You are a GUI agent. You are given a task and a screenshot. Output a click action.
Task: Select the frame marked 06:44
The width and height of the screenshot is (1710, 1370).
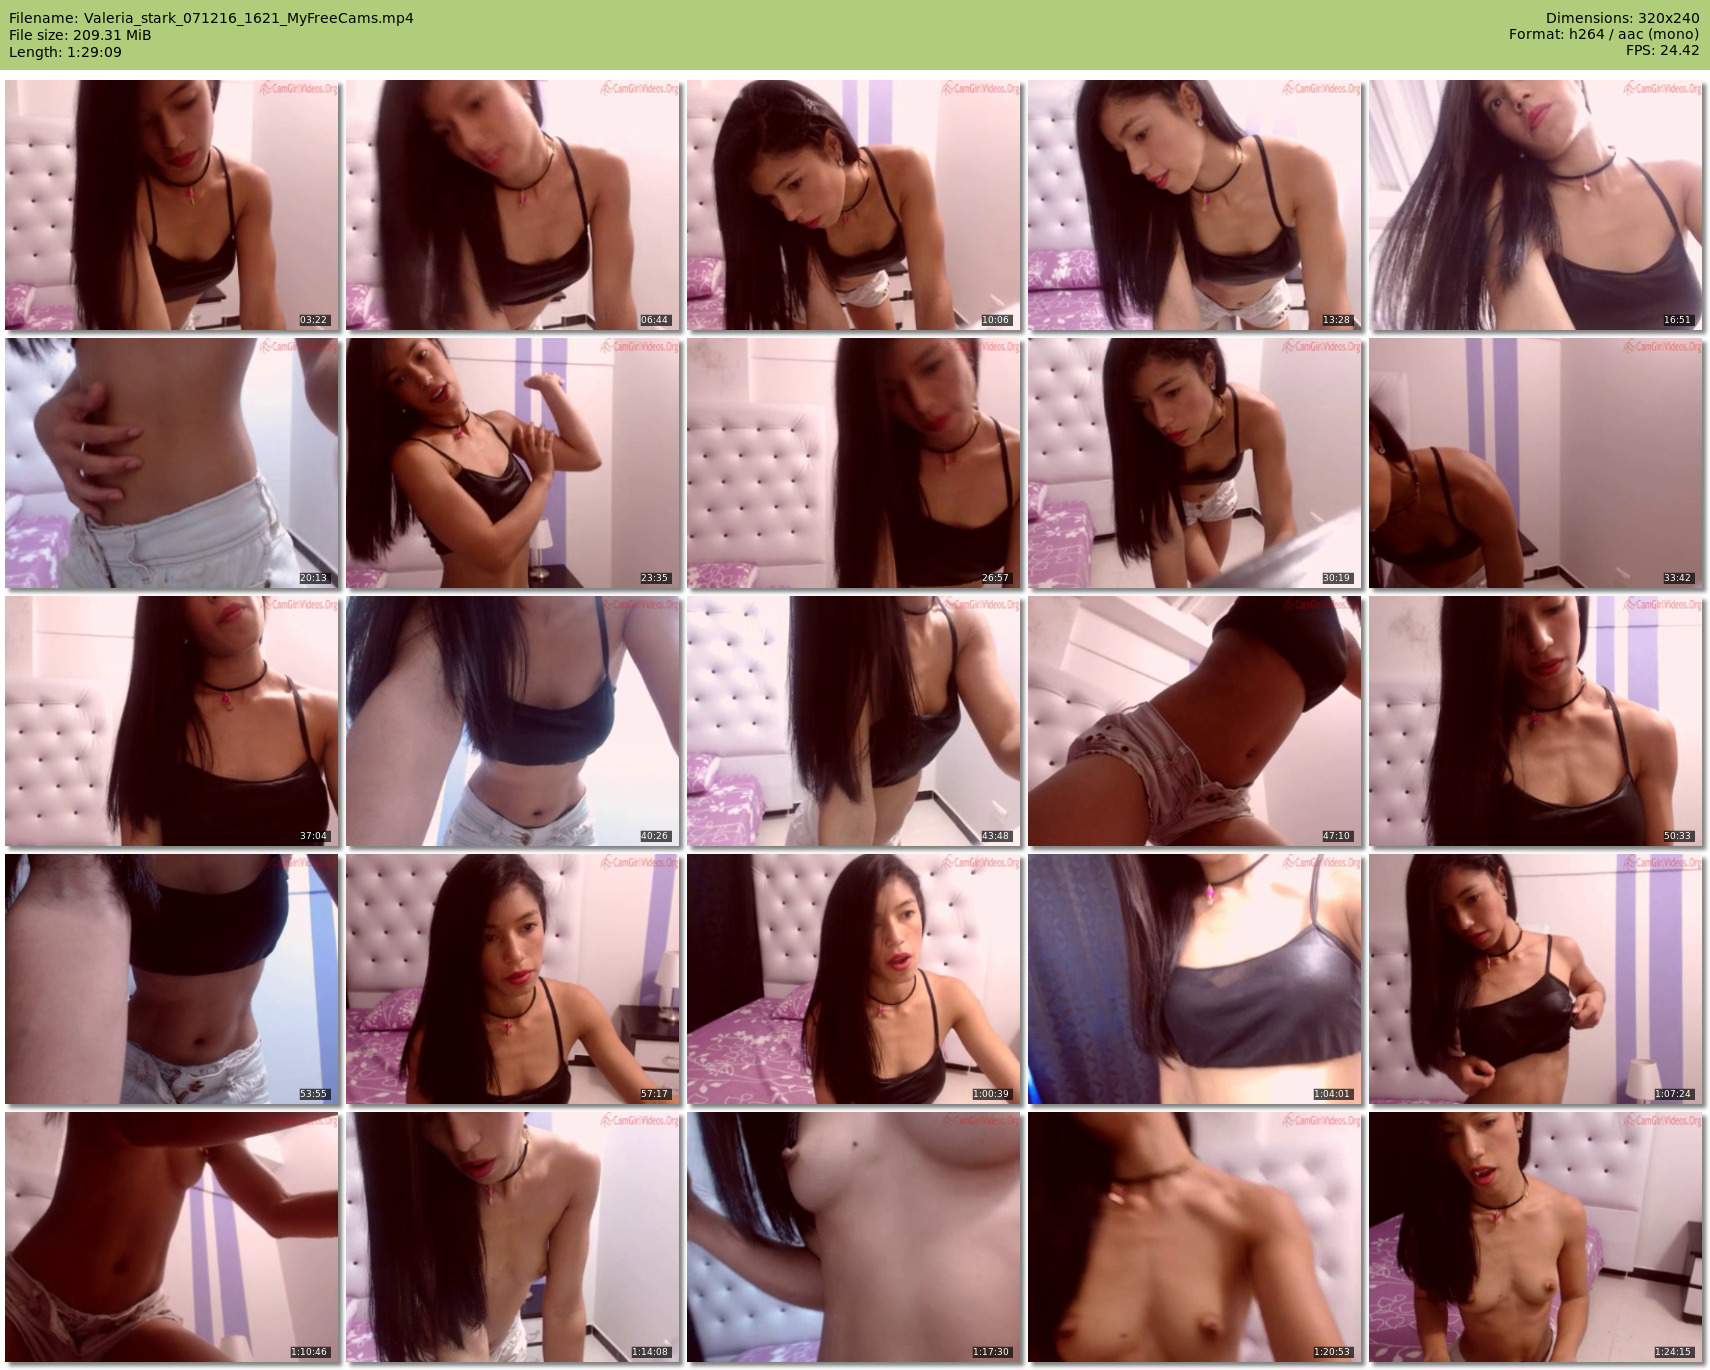(x=513, y=205)
